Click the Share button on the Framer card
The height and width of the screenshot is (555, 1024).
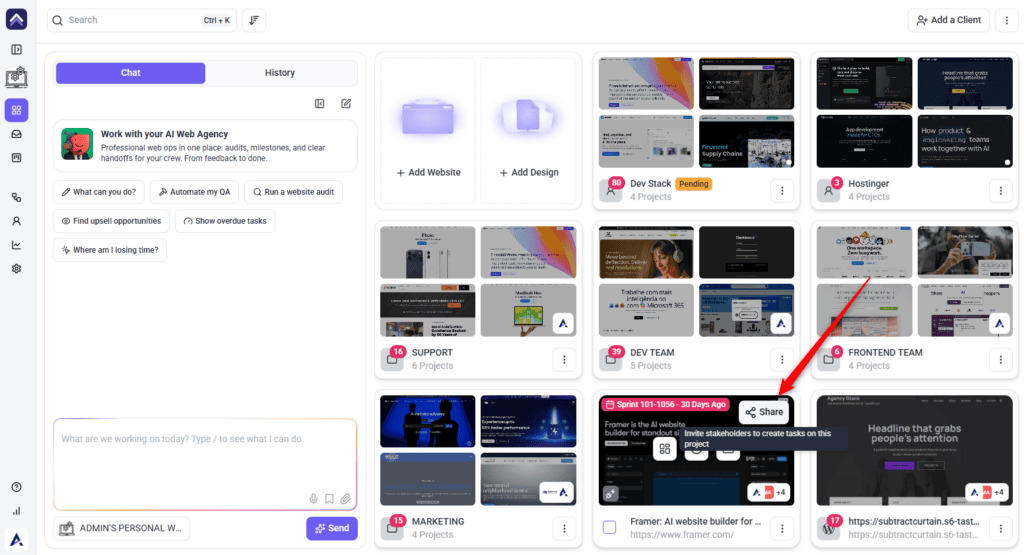click(764, 412)
